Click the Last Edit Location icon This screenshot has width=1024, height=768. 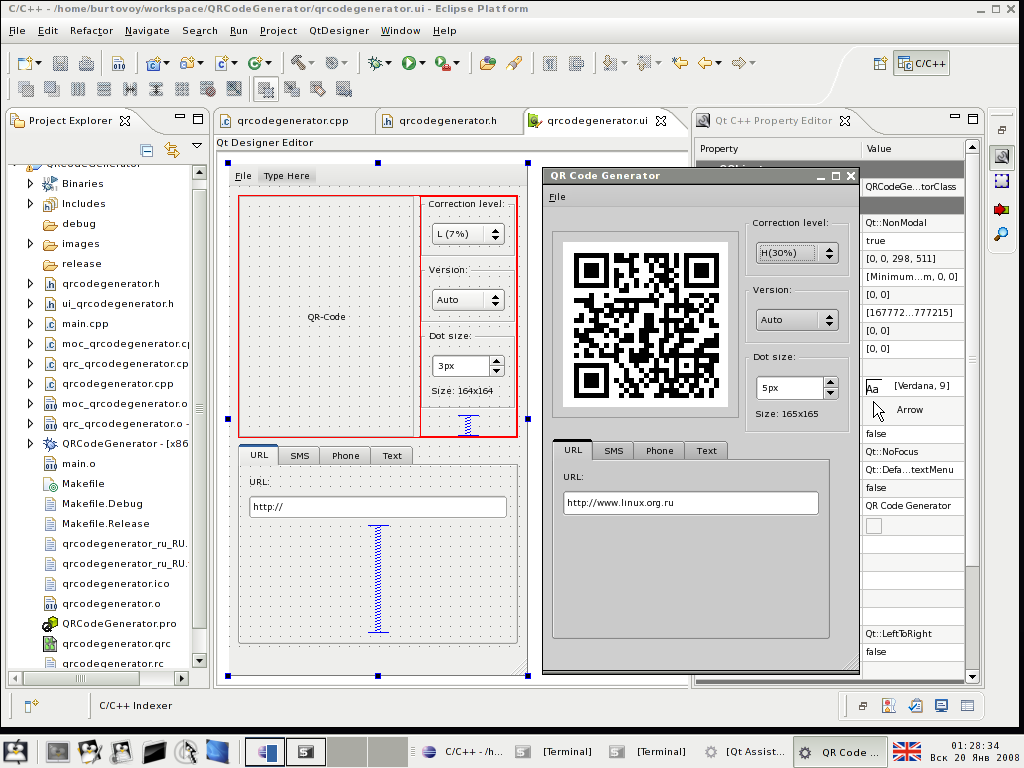(680, 63)
